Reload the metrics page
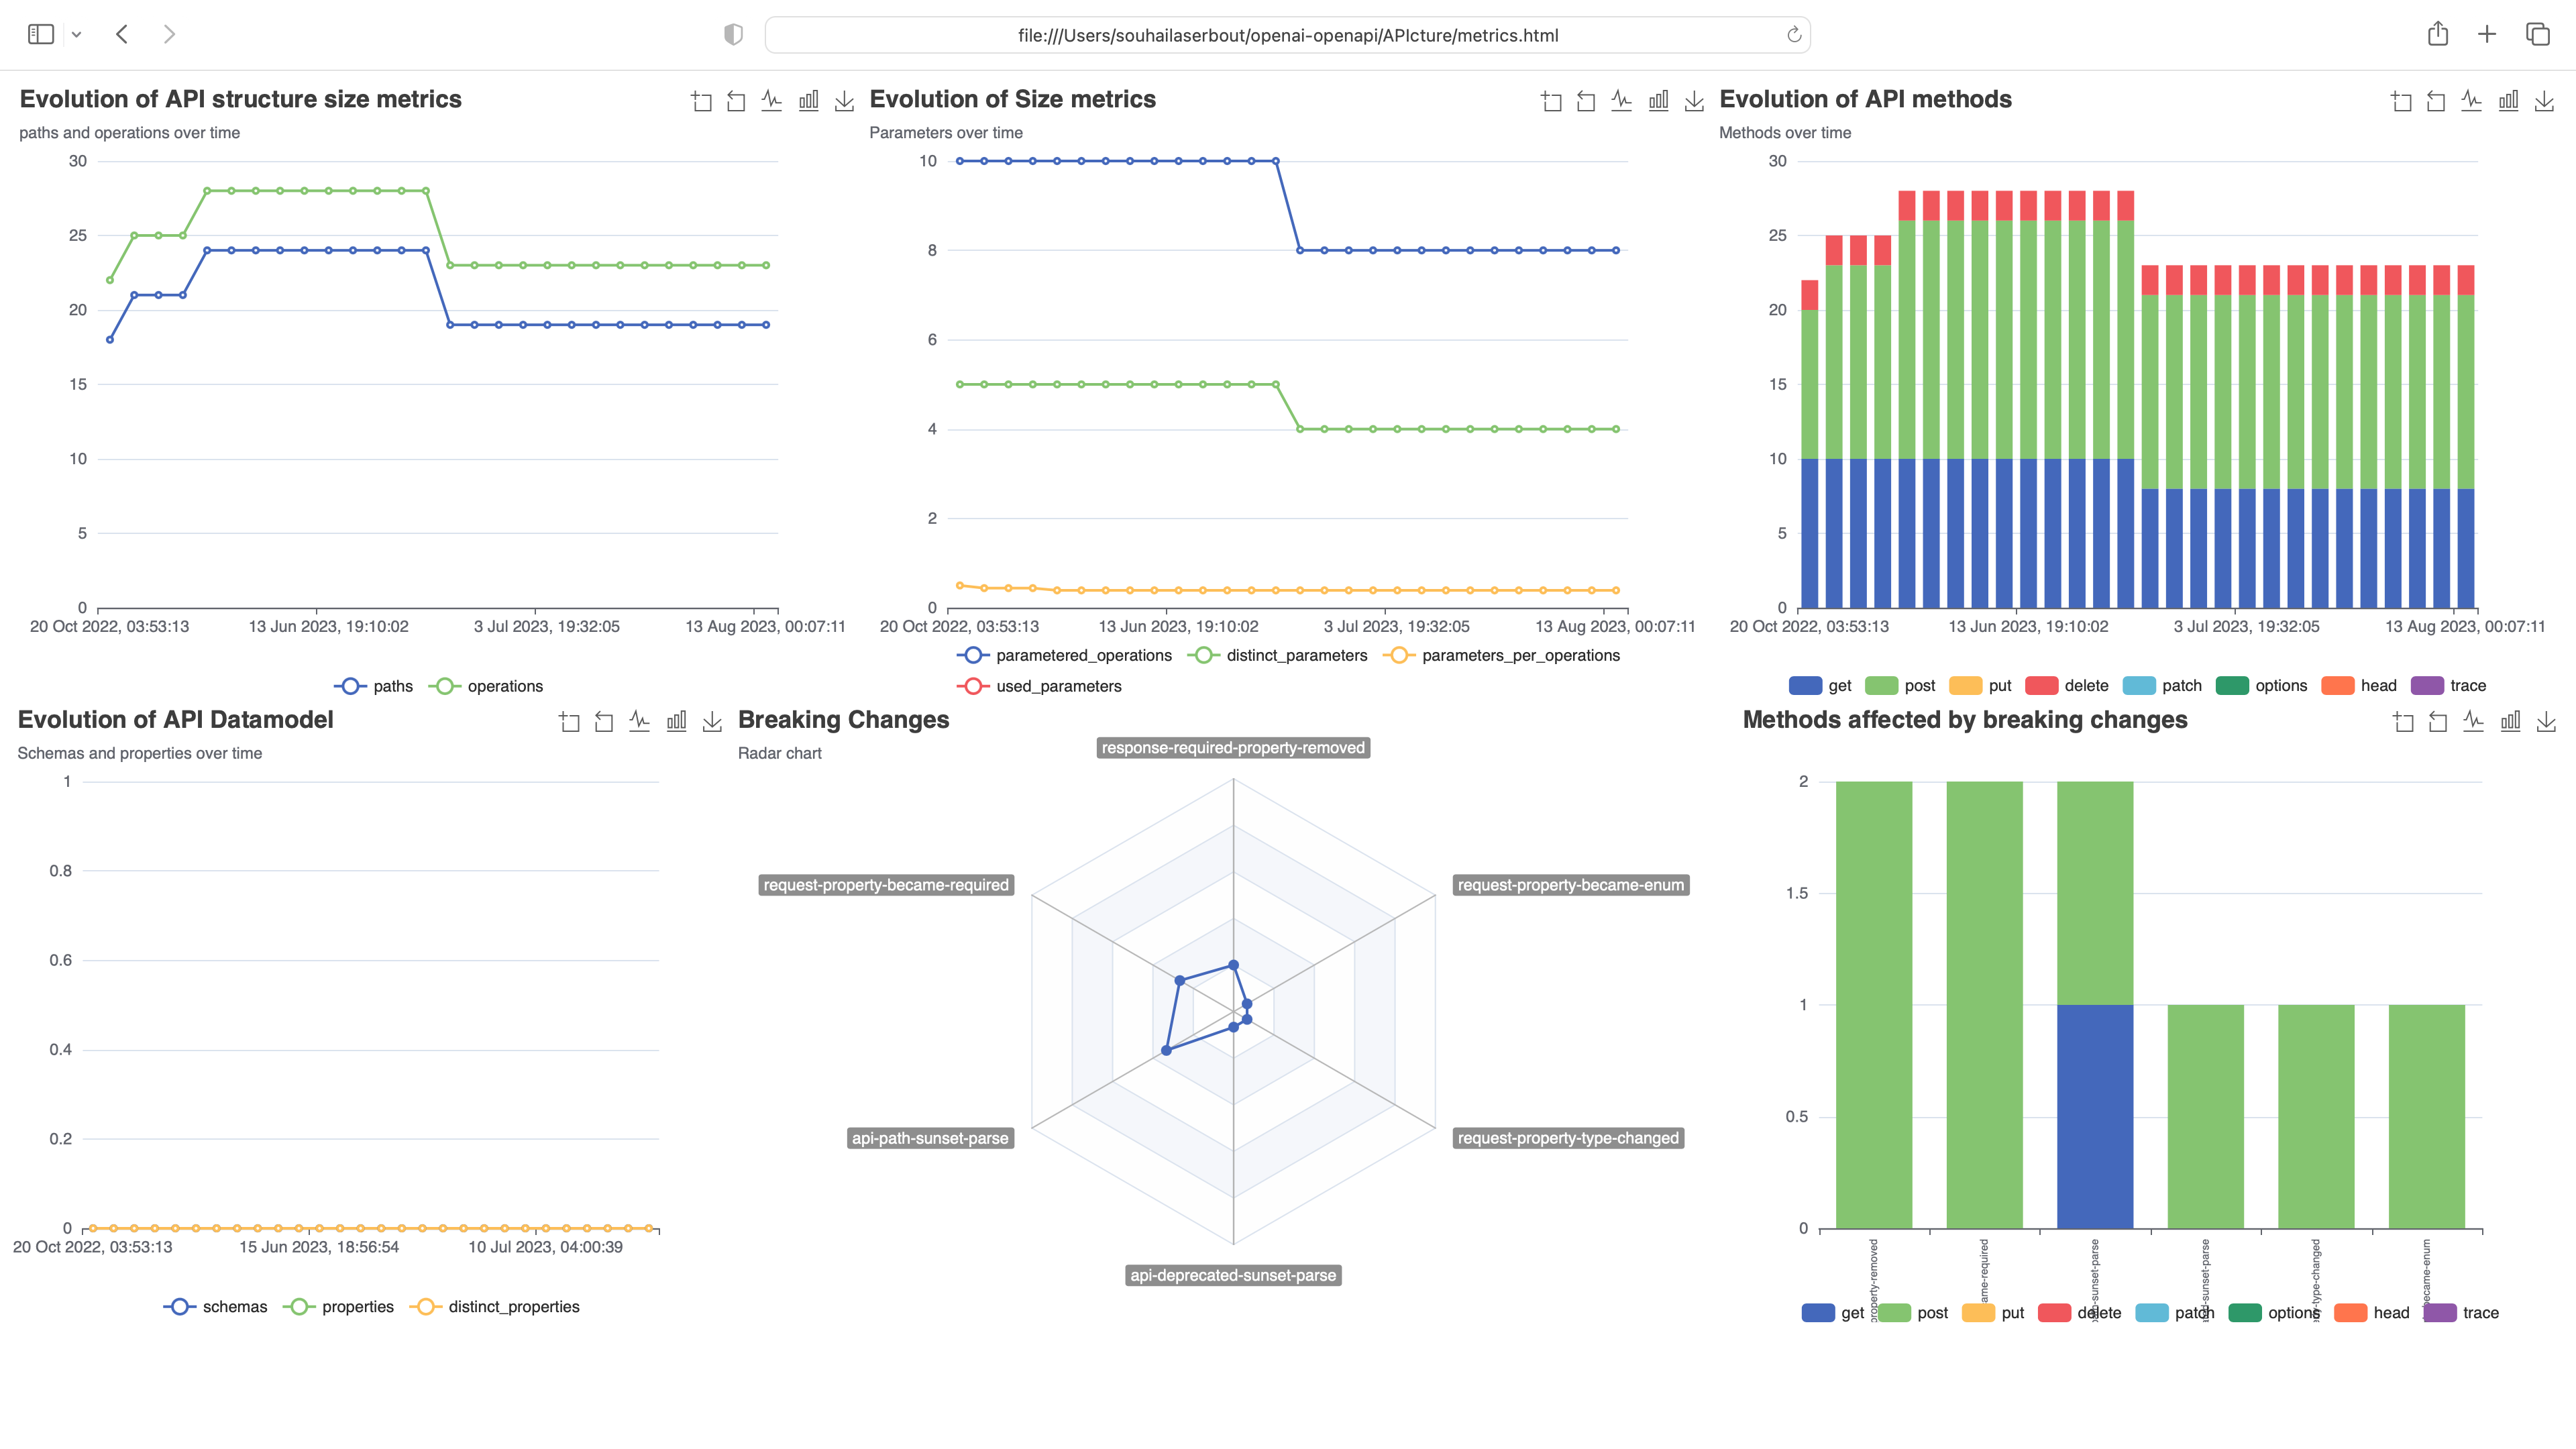Image resolution: width=2576 pixels, height=1449 pixels. click(x=1794, y=35)
